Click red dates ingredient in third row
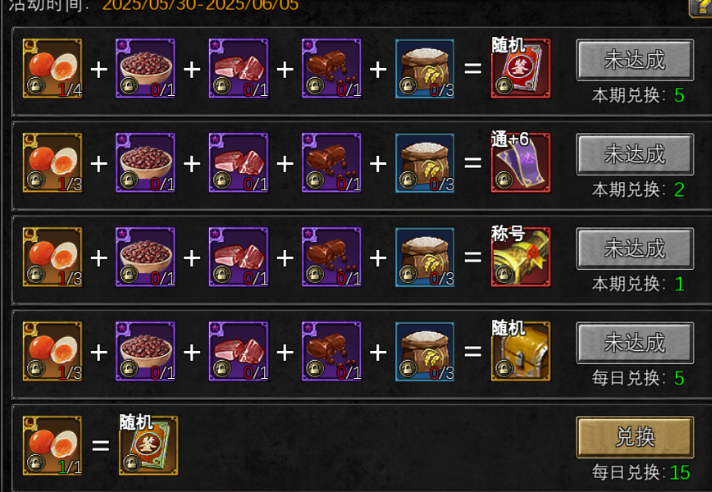The image size is (712, 492). coord(332,257)
